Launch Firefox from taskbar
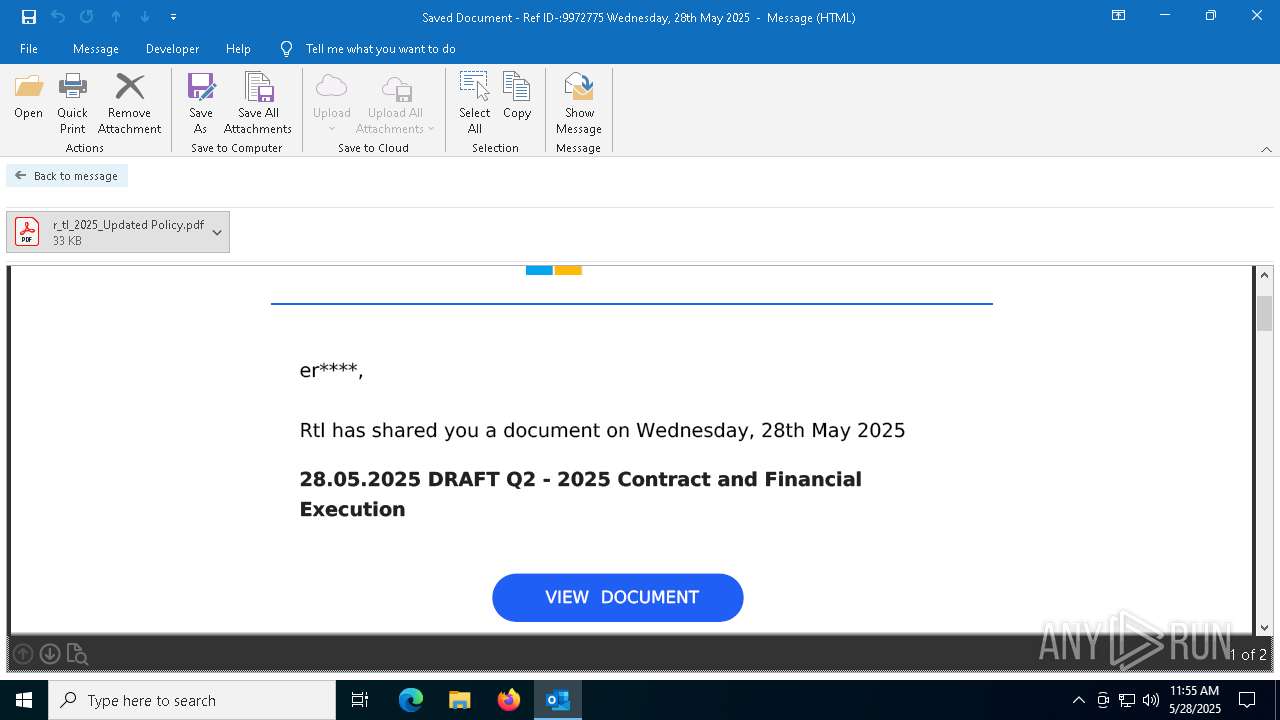The height and width of the screenshot is (720, 1280). (508, 700)
